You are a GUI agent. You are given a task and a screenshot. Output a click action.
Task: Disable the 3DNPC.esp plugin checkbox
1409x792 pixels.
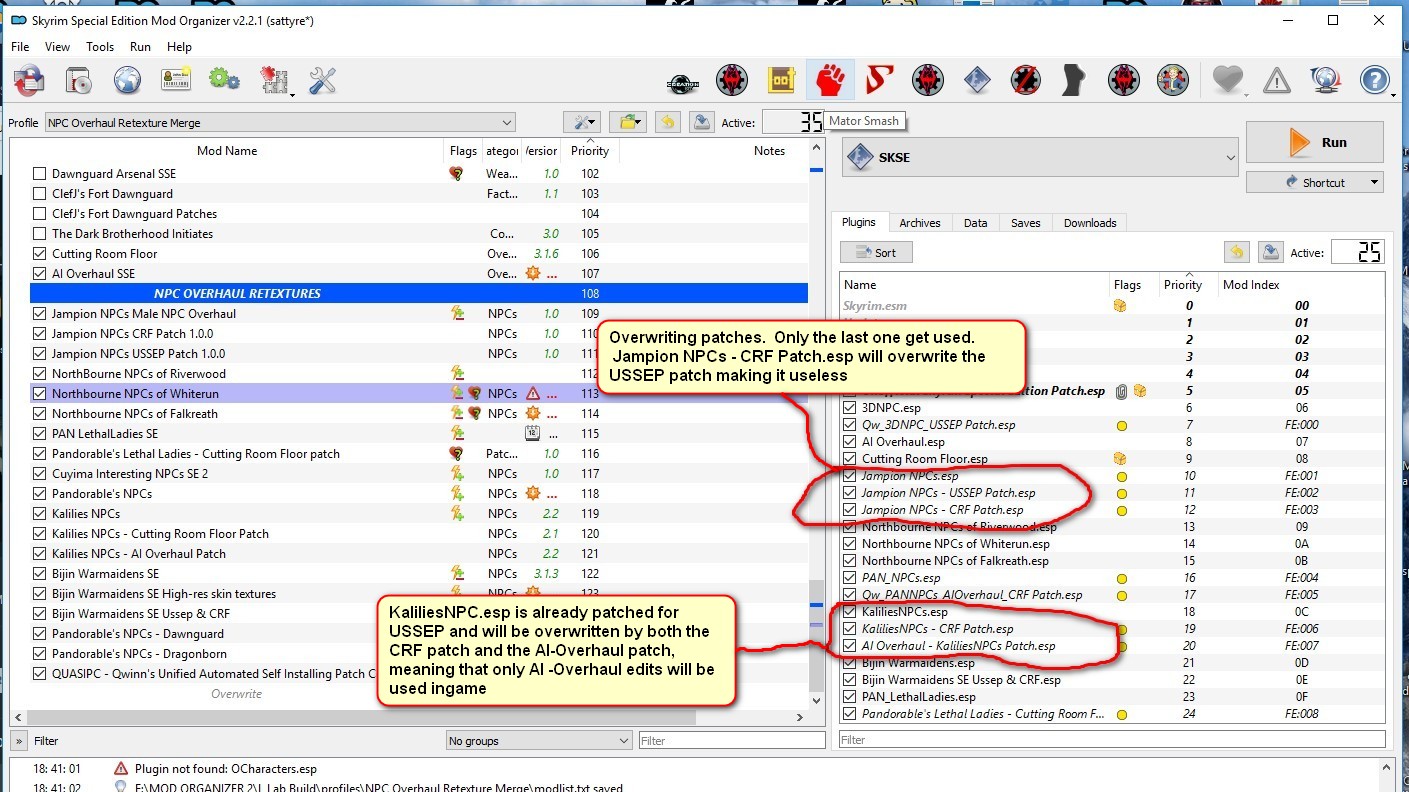[850, 408]
